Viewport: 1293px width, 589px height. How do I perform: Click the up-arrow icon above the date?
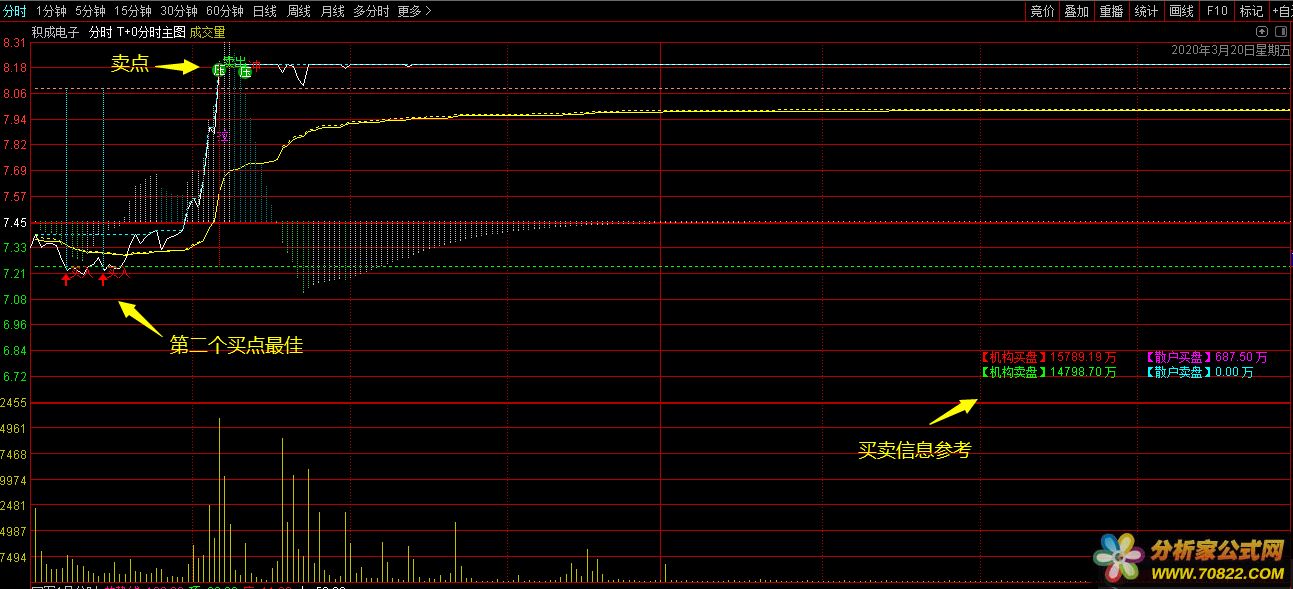coord(1260,32)
